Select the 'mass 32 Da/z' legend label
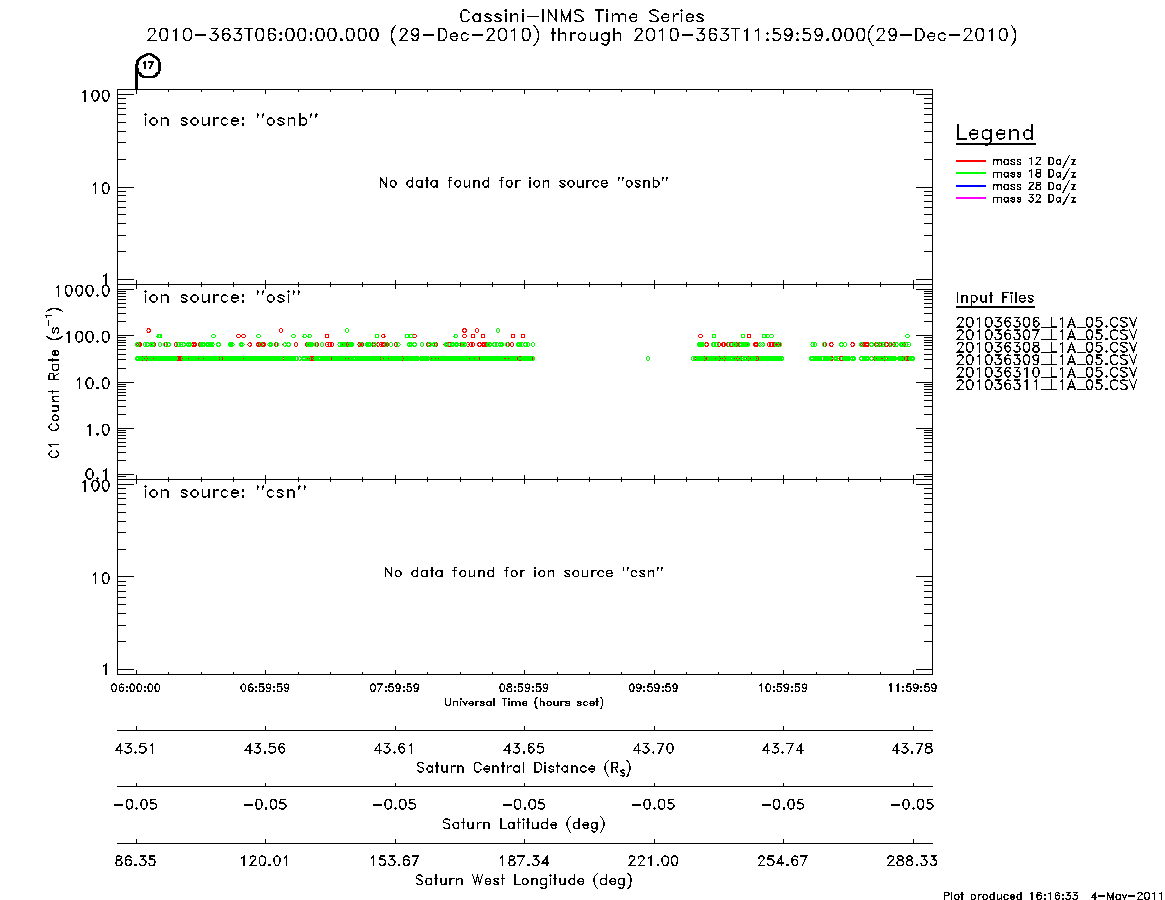 point(1034,199)
